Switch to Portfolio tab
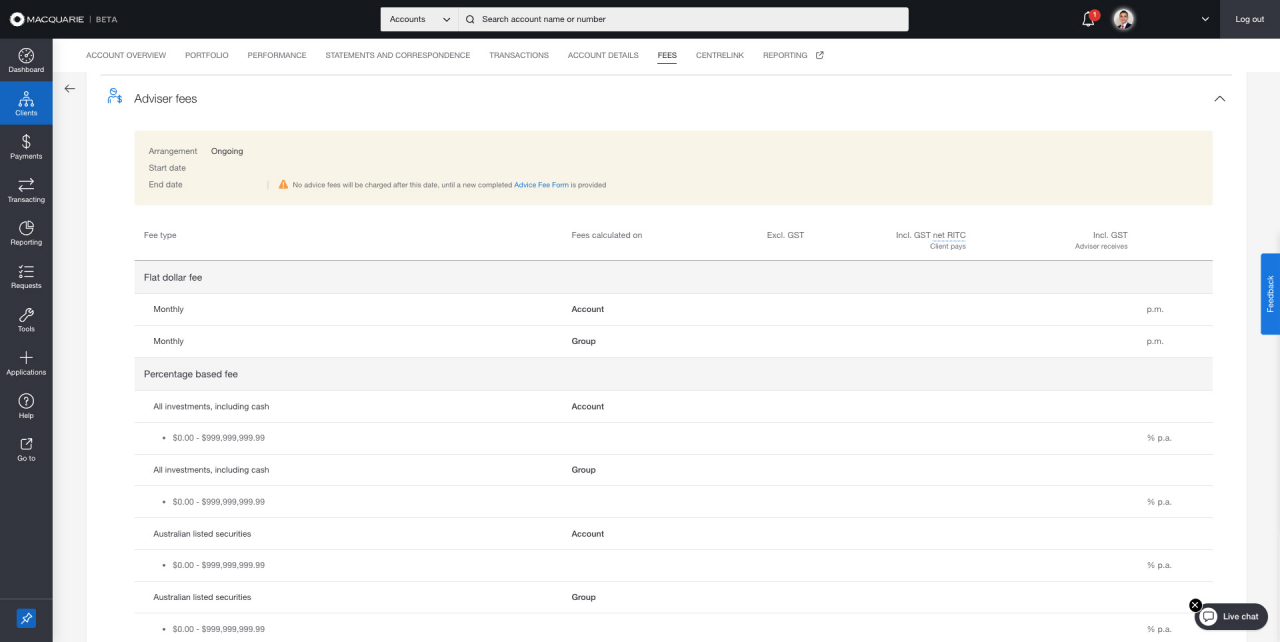Viewport: 1280px width, 642px height. pos(207,55)
